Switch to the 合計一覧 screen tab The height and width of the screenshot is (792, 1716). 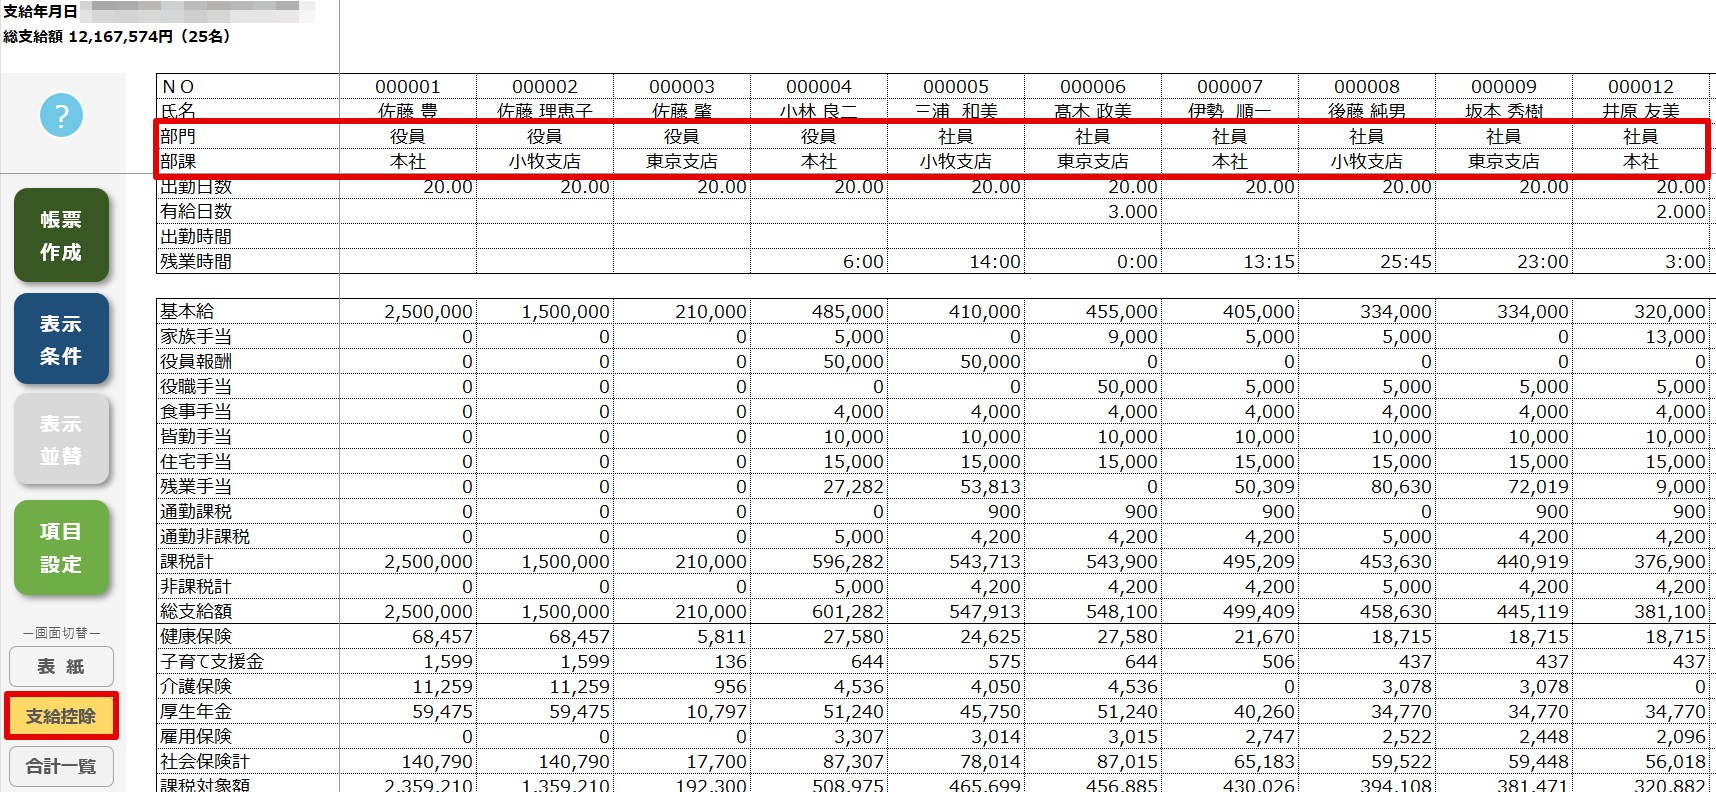pyautogui.click(x=61, y=766)
